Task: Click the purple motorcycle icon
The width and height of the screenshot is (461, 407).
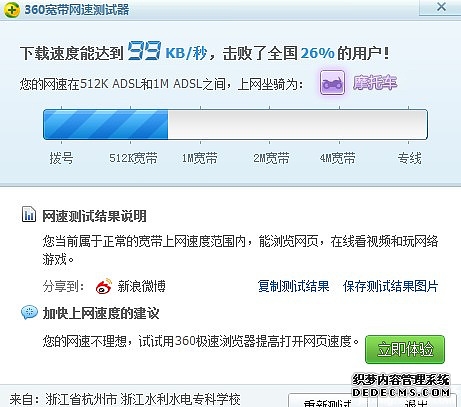Action: point(332,83)
